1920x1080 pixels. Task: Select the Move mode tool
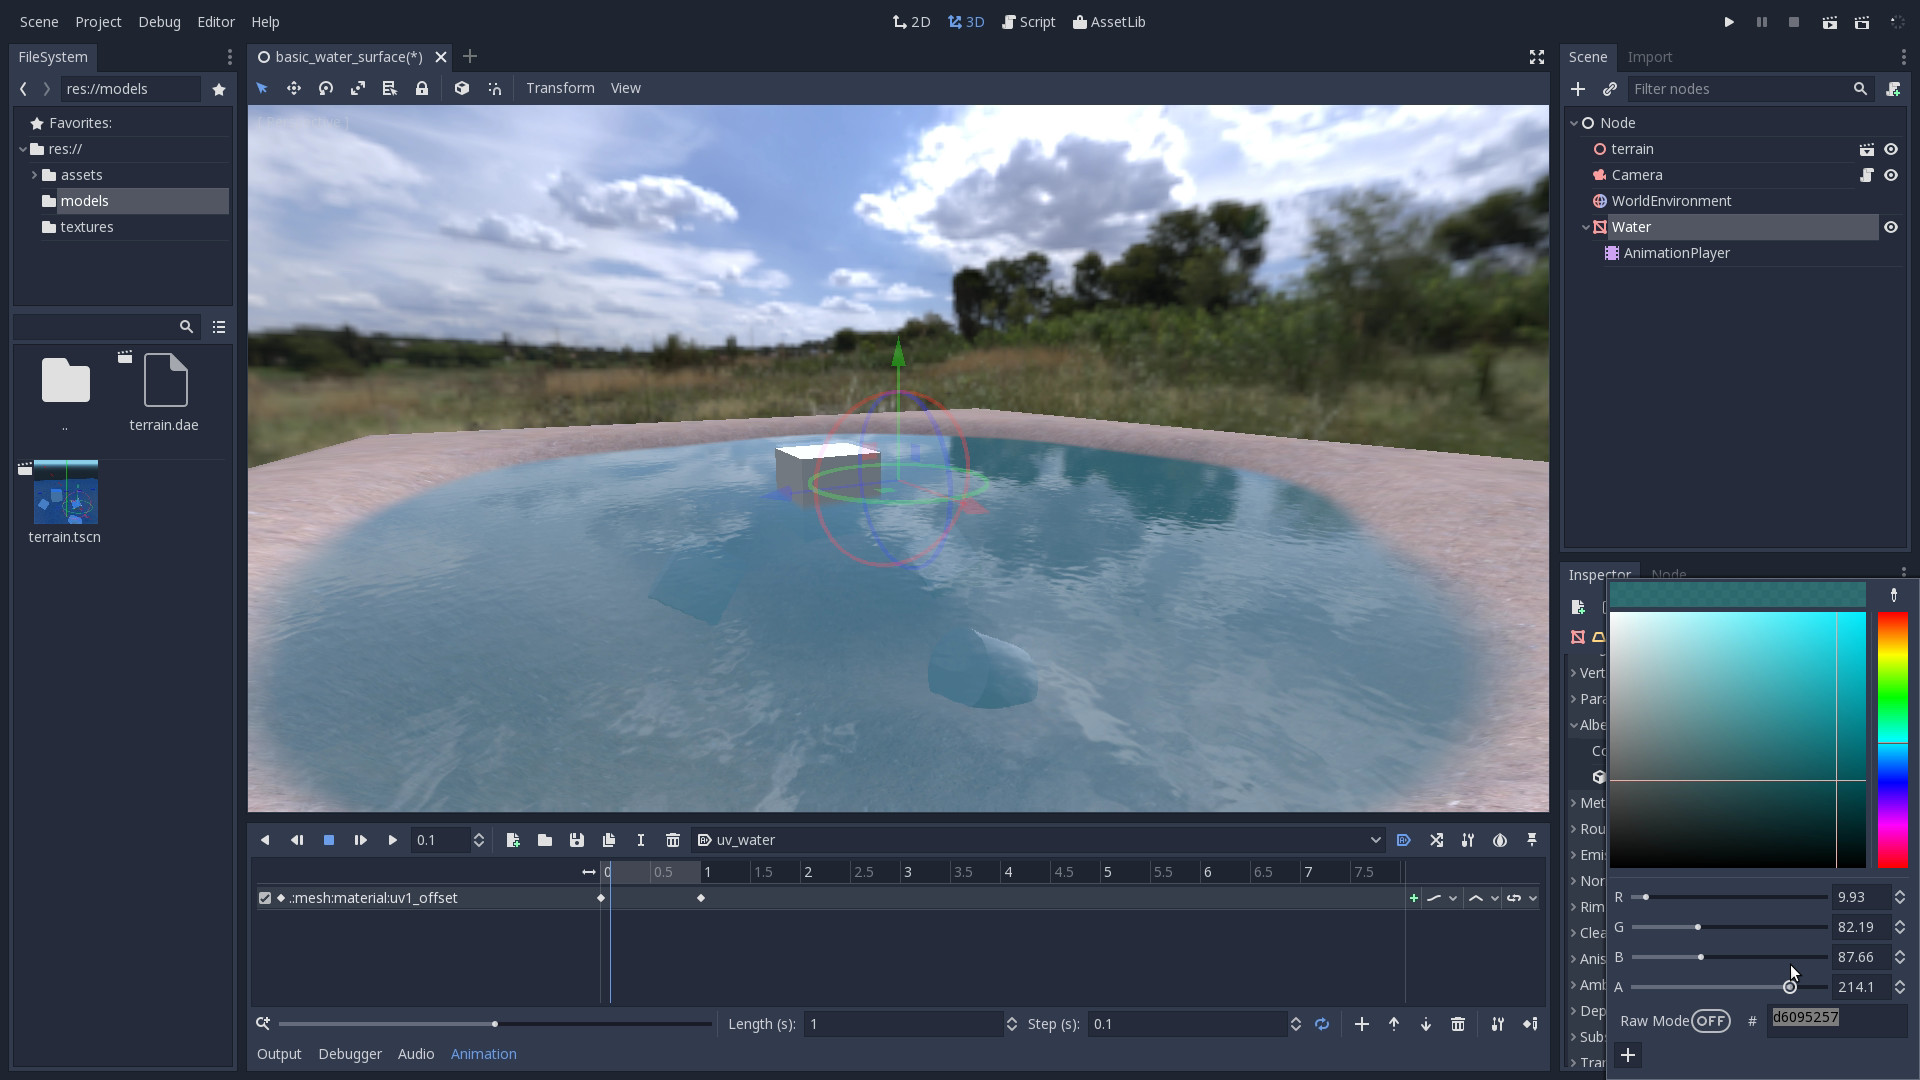[x=294, y=89]
